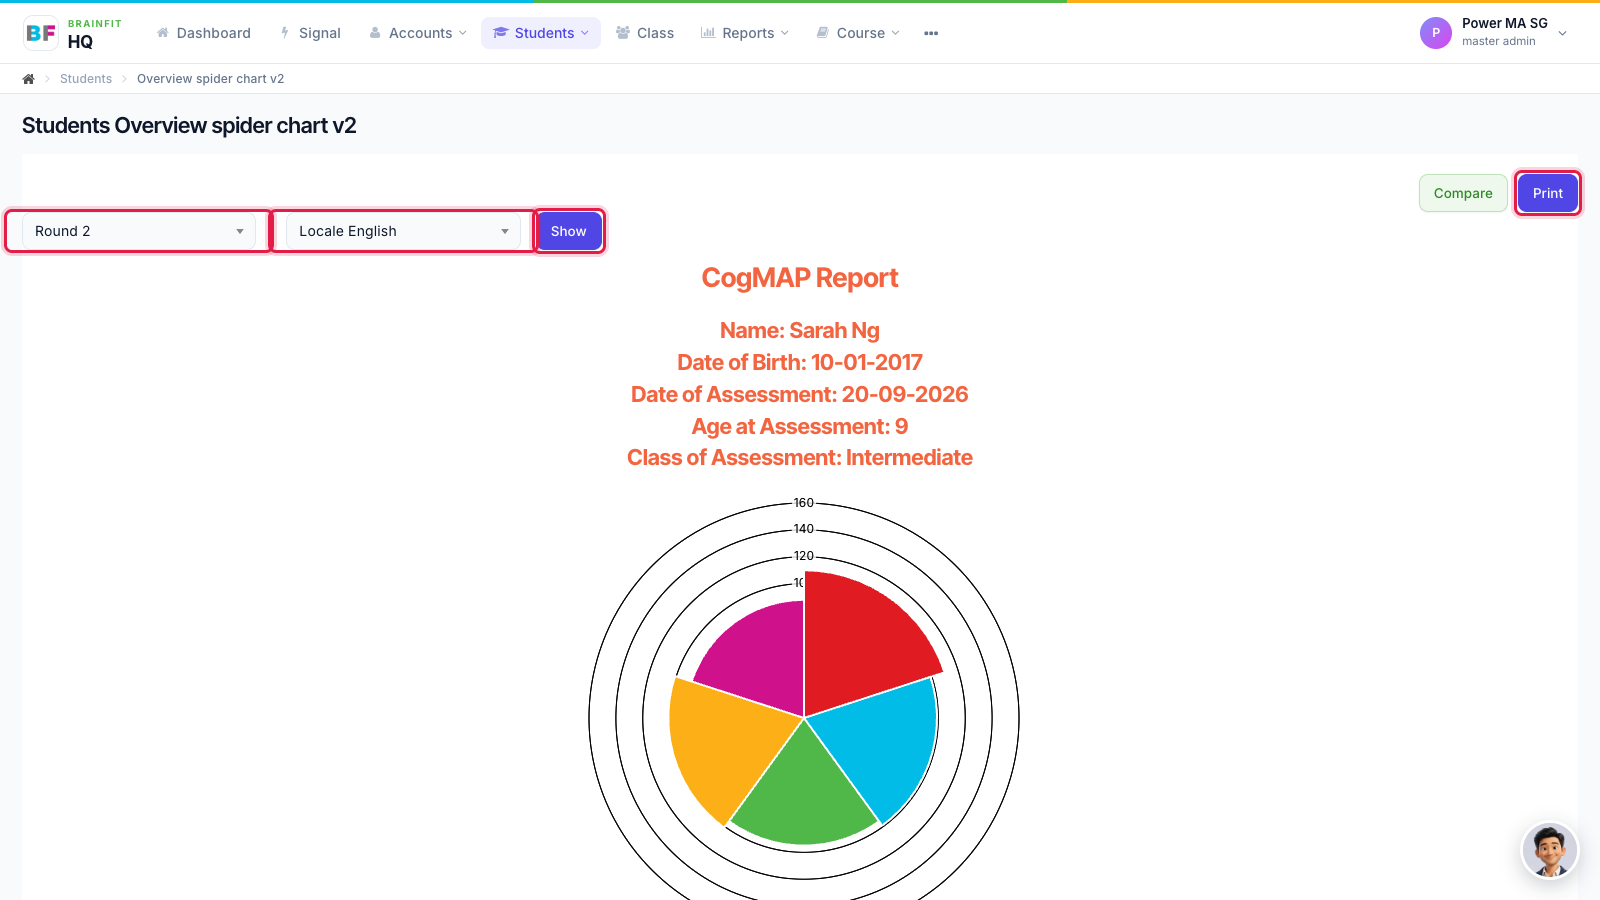Click the BrainFit HQ logo
1600x900 pixels.
coord(72,33)
